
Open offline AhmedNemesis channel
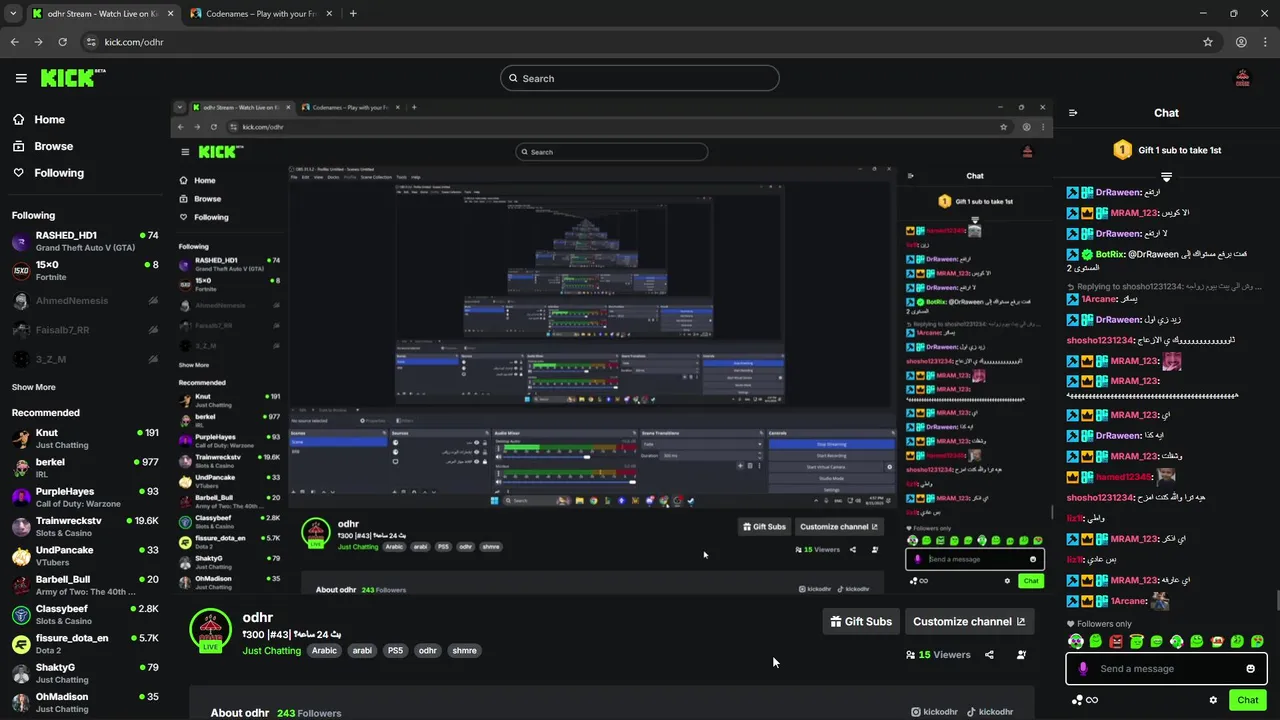click(x=85, y=300)
